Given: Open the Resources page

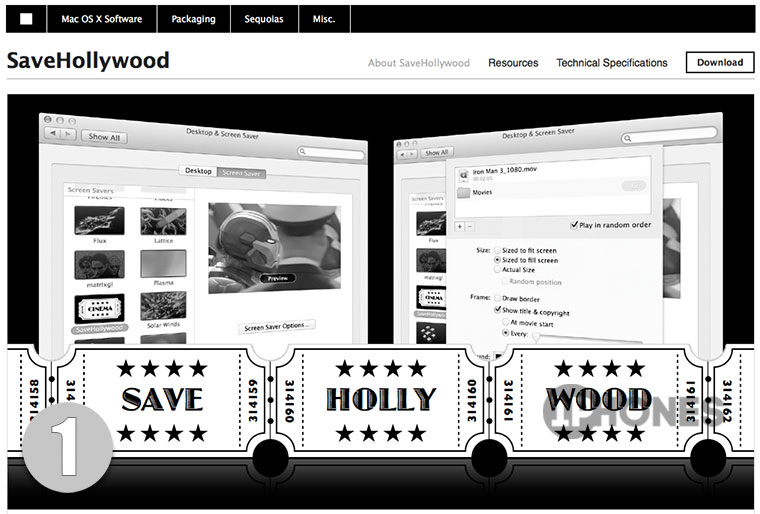Looking at the screenshot, I should coord(513,63).
